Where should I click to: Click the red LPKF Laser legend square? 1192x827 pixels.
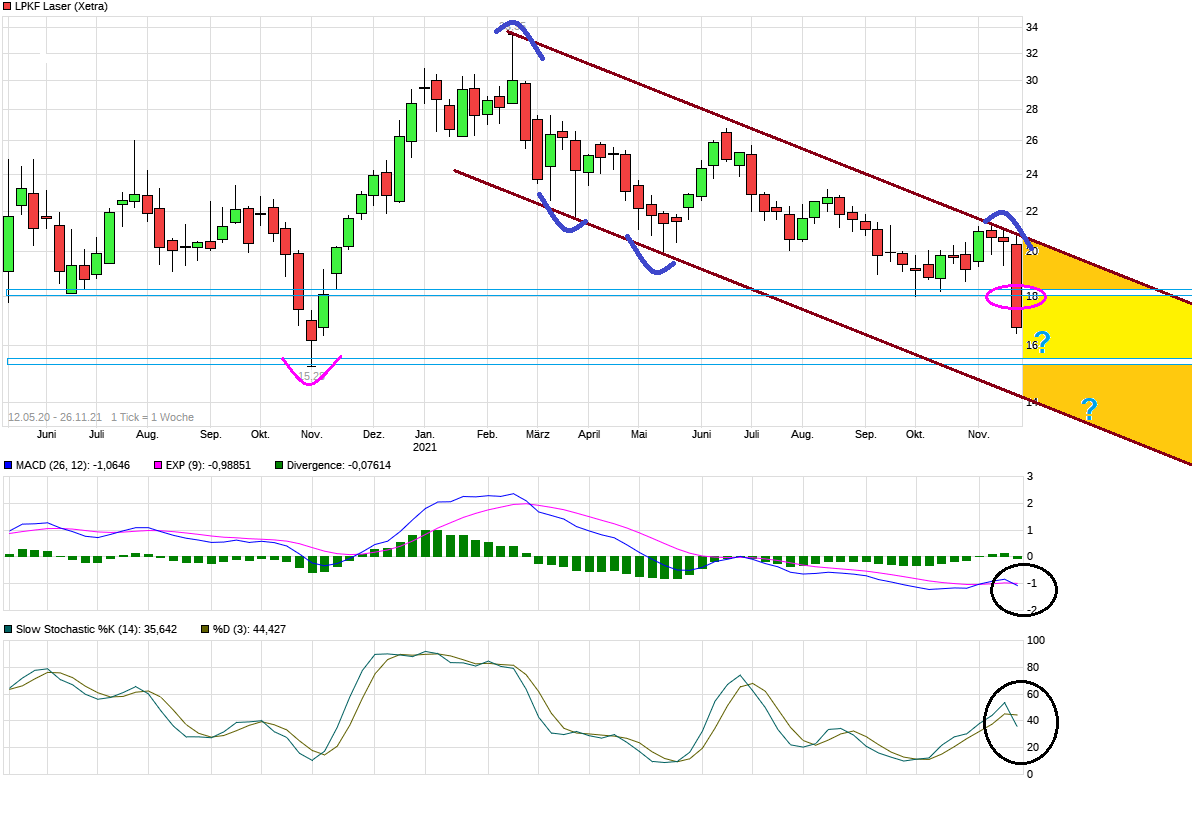(8, 7)
